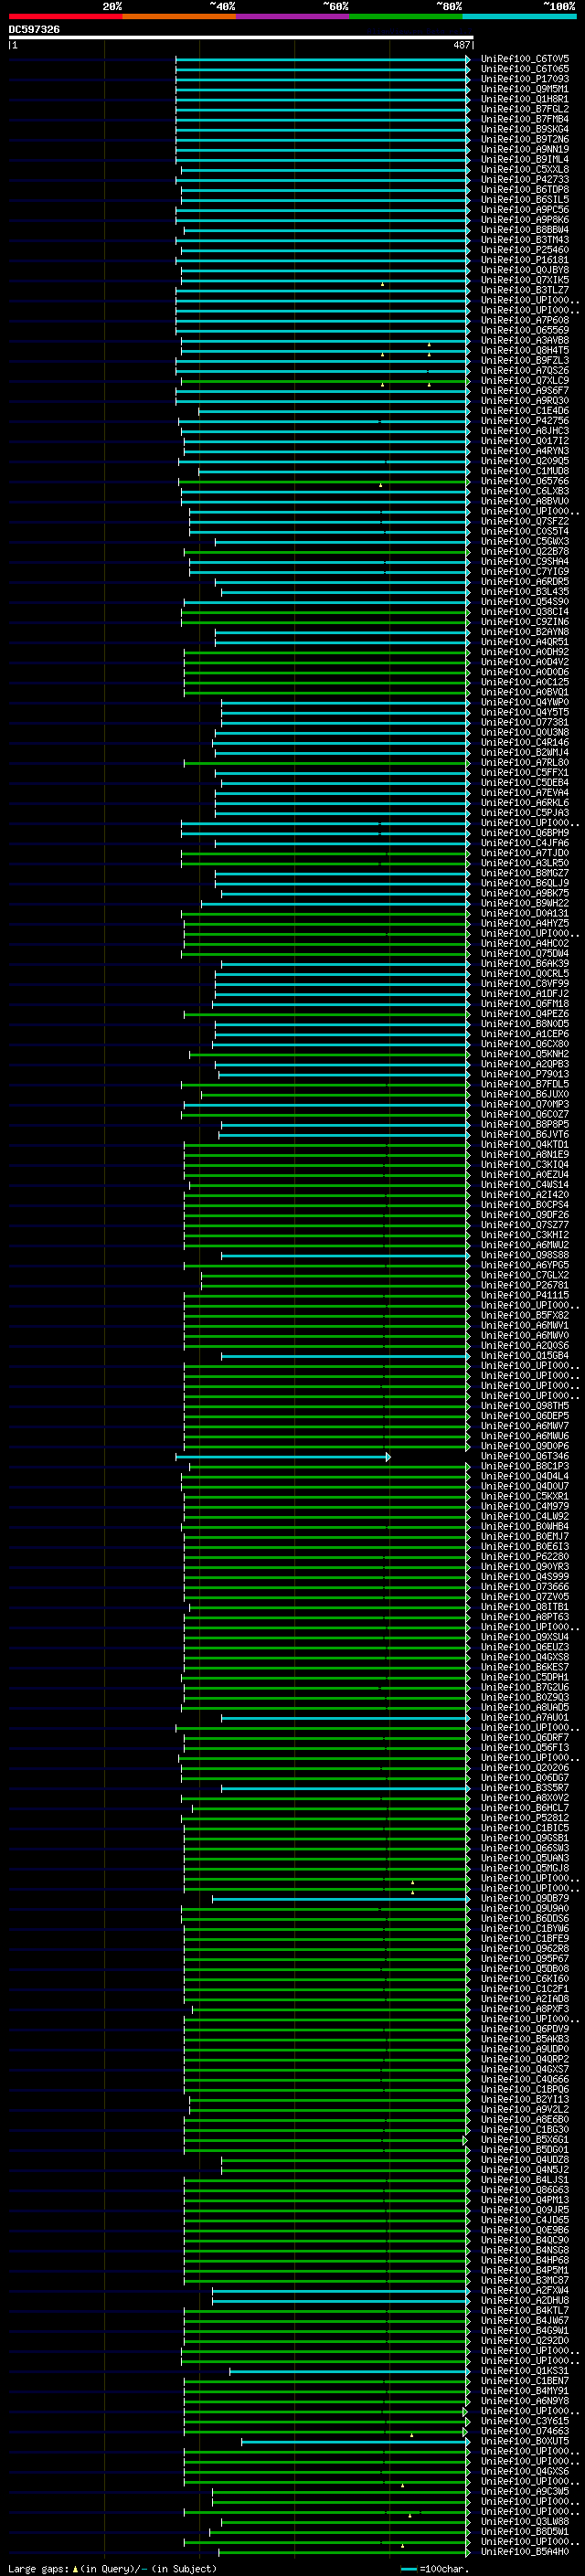Pick the UniRef100_B6JVT6 label
This screenshot has height=2576, width=585.
[x=525, y=1135]
